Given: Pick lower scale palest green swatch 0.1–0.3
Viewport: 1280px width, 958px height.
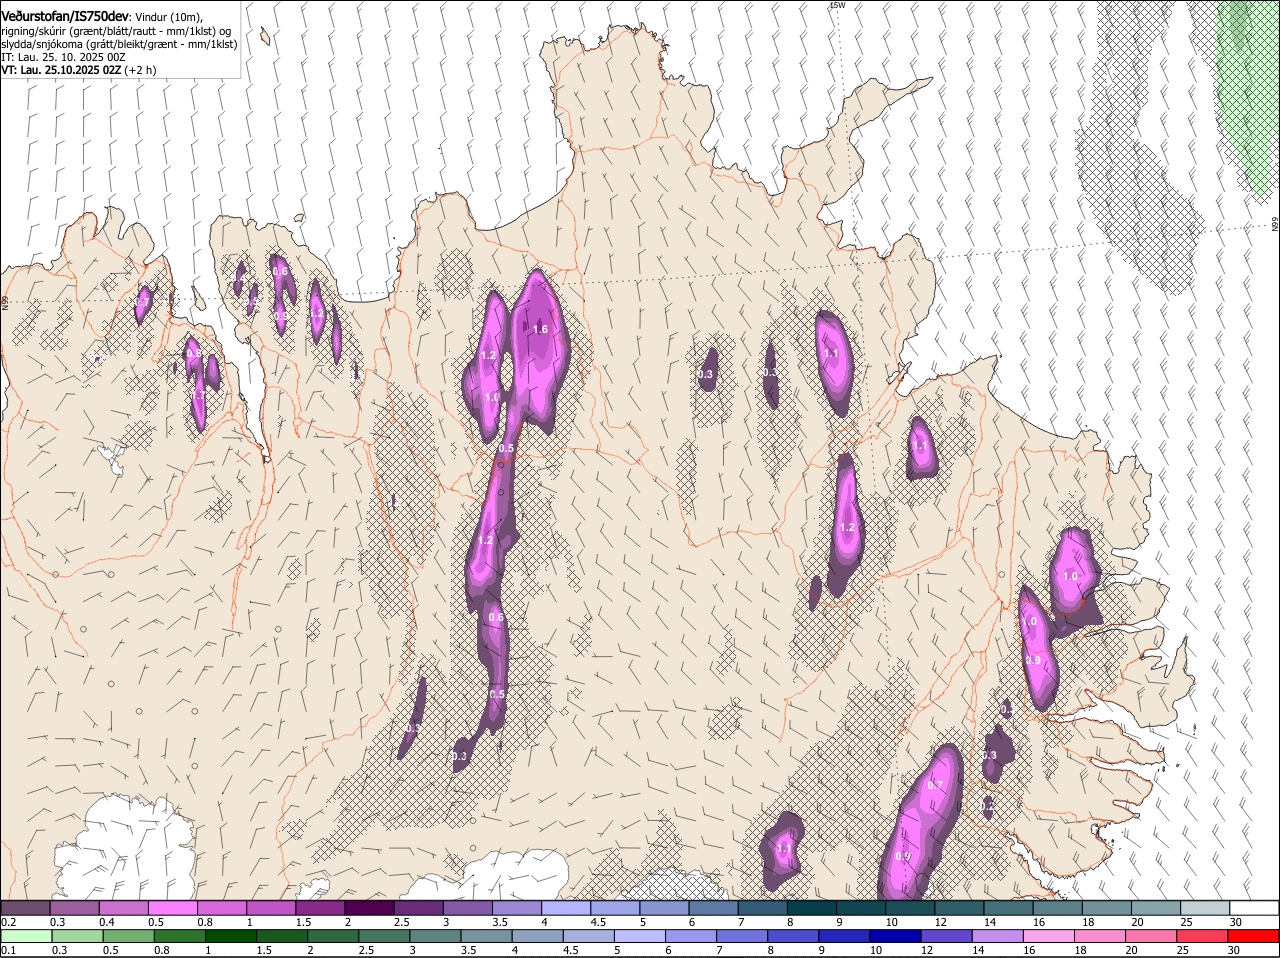Looking at the screenshot, I should coord(26,937).
